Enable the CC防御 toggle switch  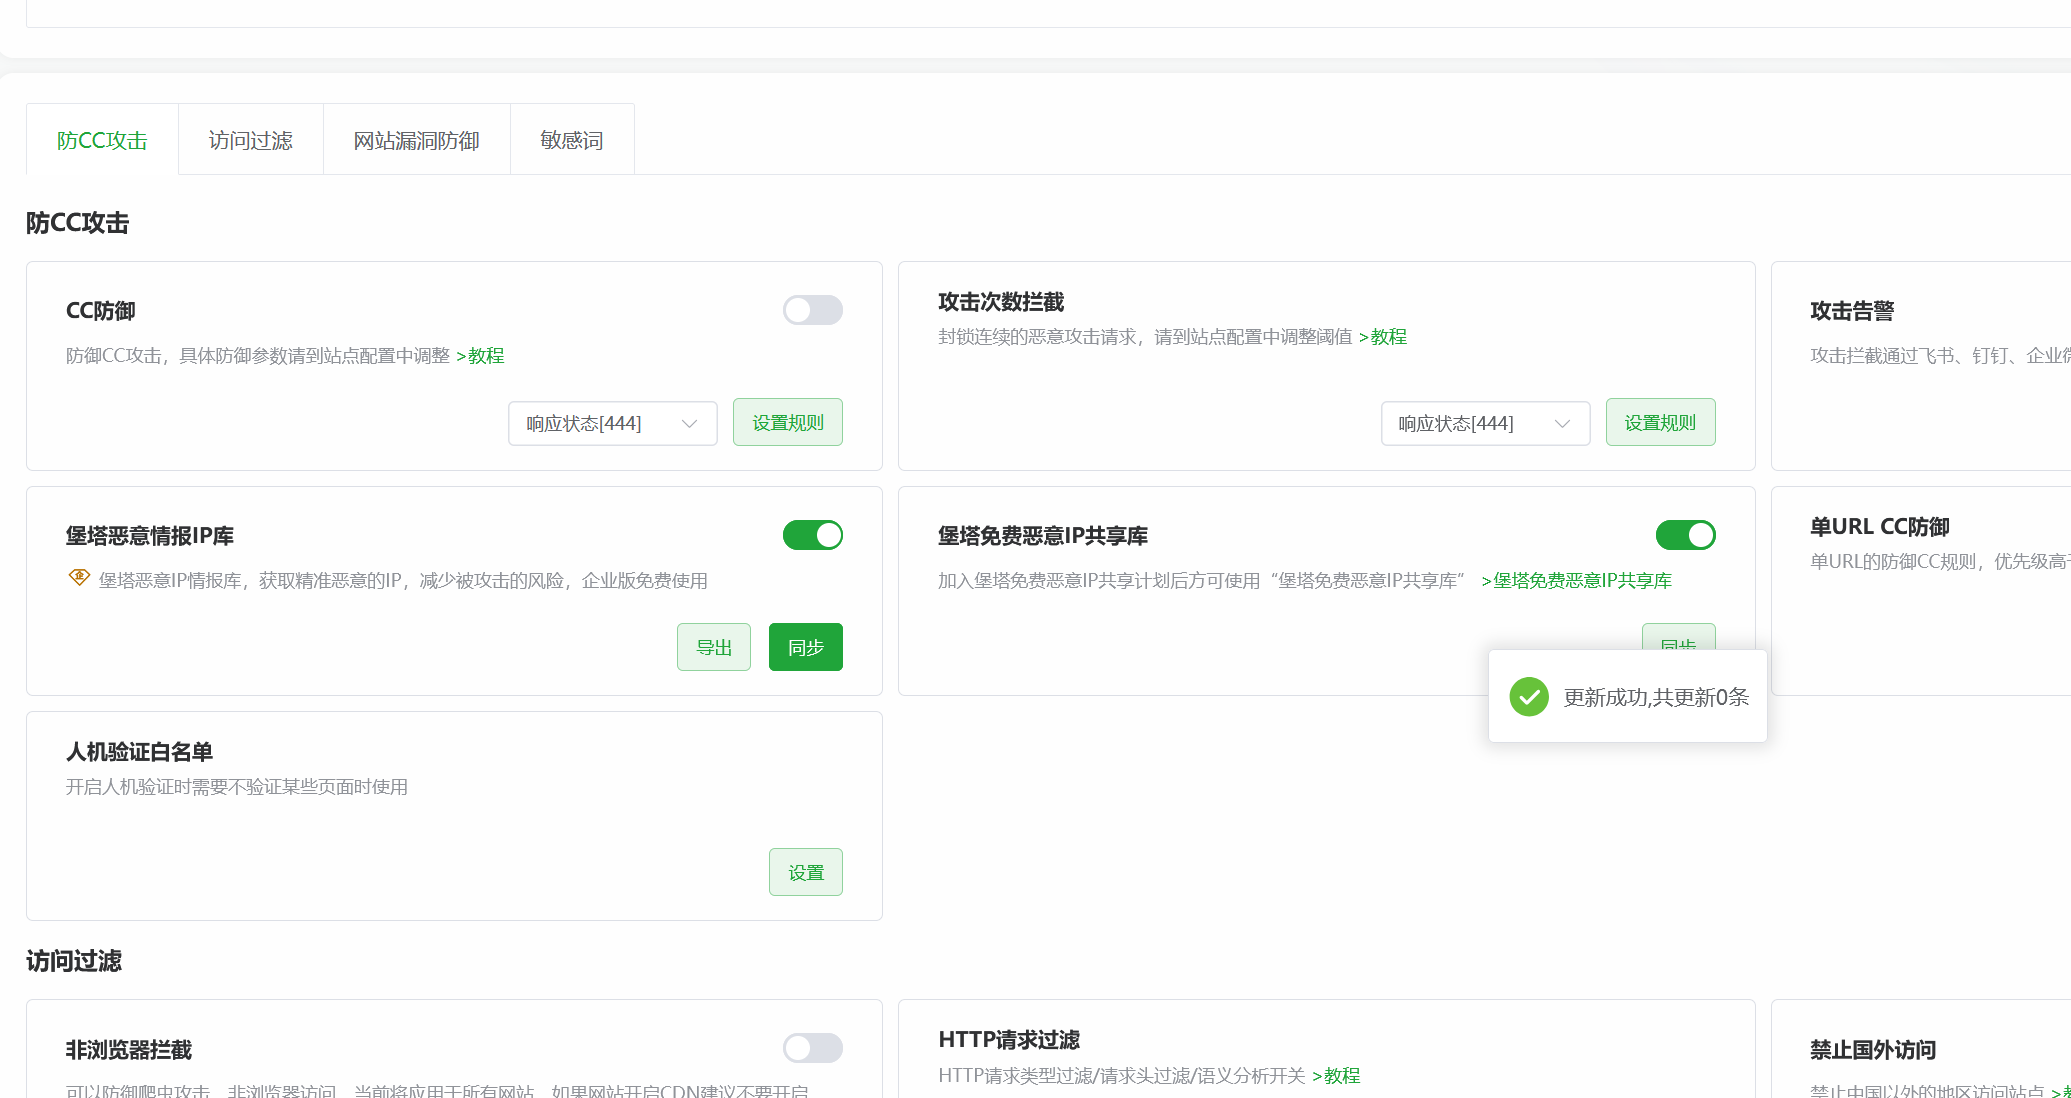point(812,310)
